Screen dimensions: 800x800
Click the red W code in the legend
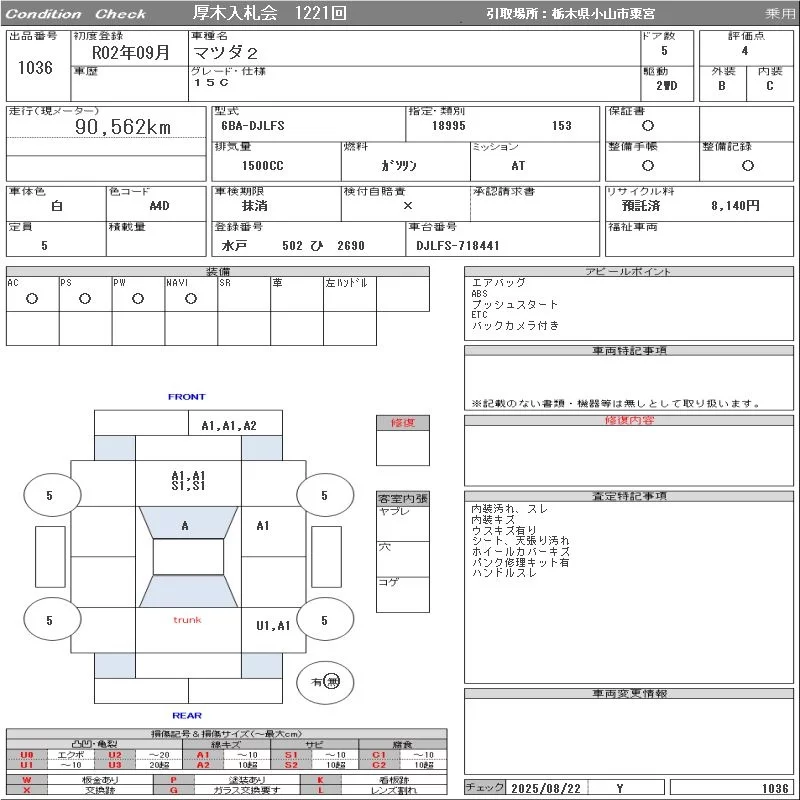coord(27,780)
